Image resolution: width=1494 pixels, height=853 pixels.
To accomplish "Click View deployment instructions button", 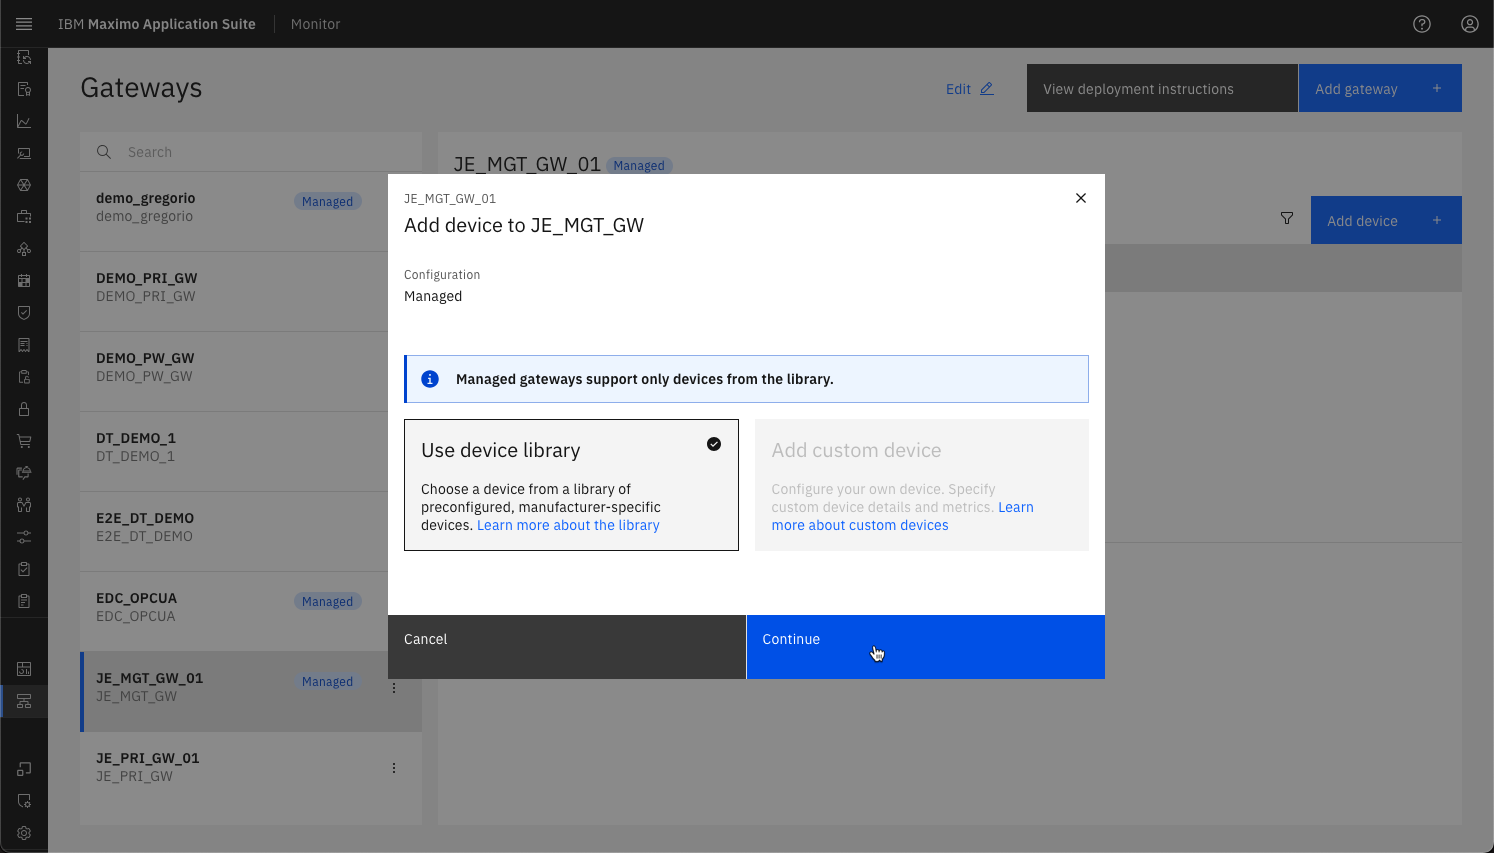I will [1162, 88].
